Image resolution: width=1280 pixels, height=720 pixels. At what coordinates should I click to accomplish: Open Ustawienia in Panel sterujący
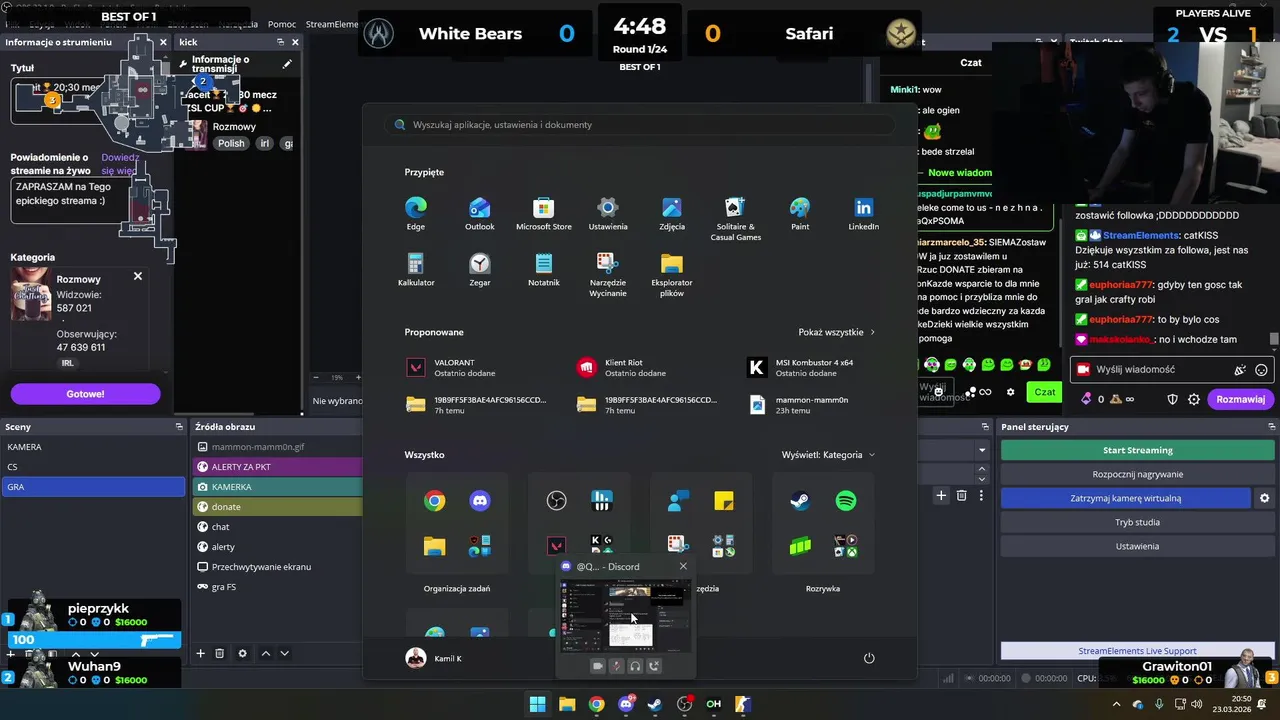(1137, 546)
